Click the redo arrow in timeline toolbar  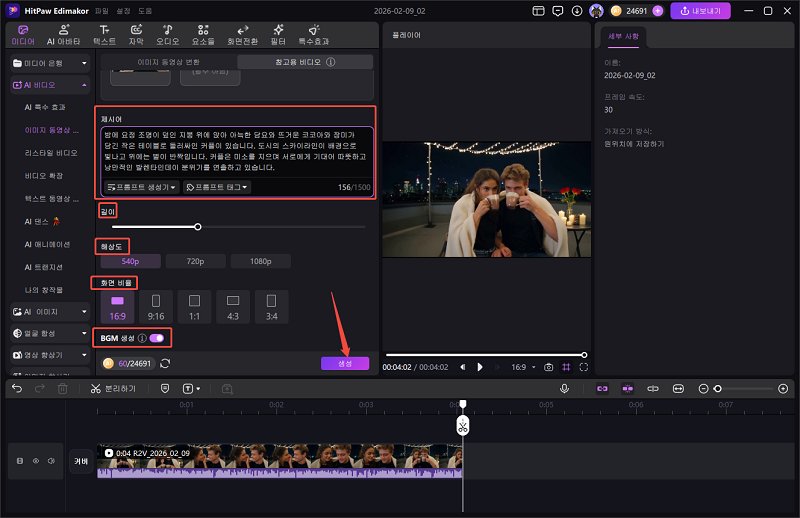pos(40,389)
